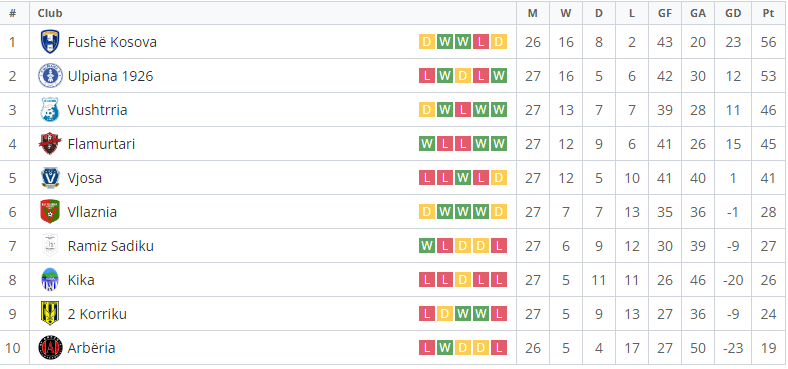This screenshot has height=369, width=788.
Task: Click Fushë Kosova's red L form badge
Action: (481, 42)
